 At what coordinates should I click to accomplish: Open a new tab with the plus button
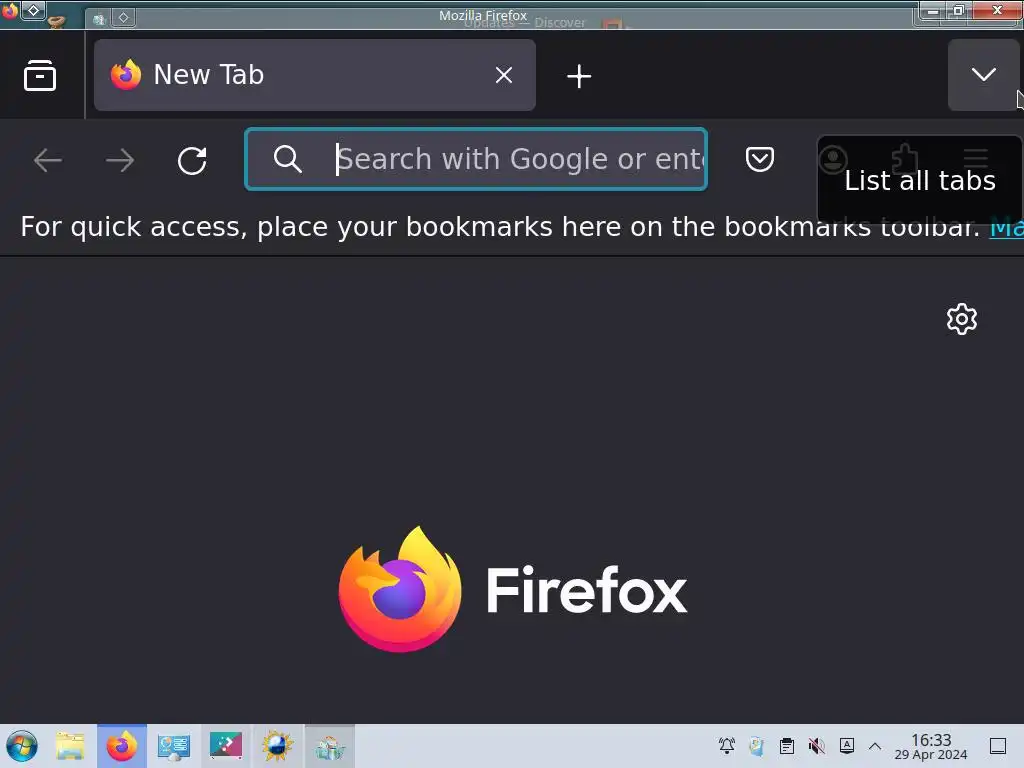[x=579, y=76]
